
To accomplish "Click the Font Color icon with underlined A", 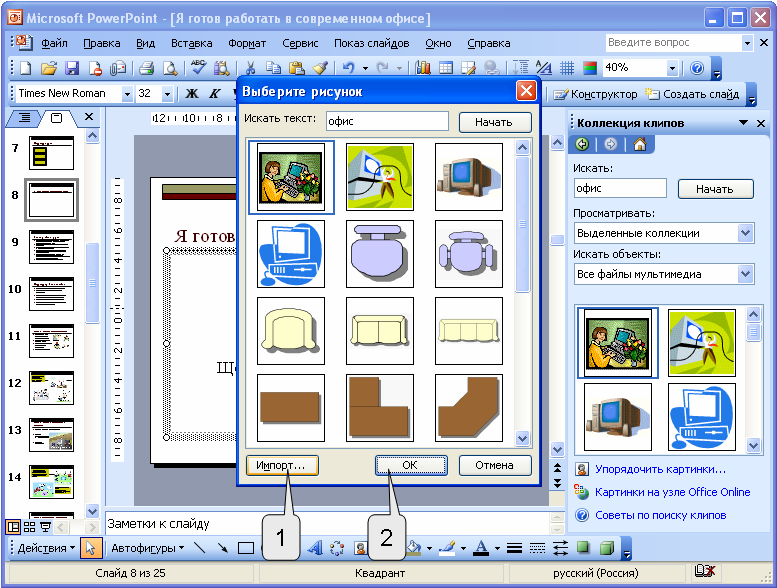I will (481, 548).
